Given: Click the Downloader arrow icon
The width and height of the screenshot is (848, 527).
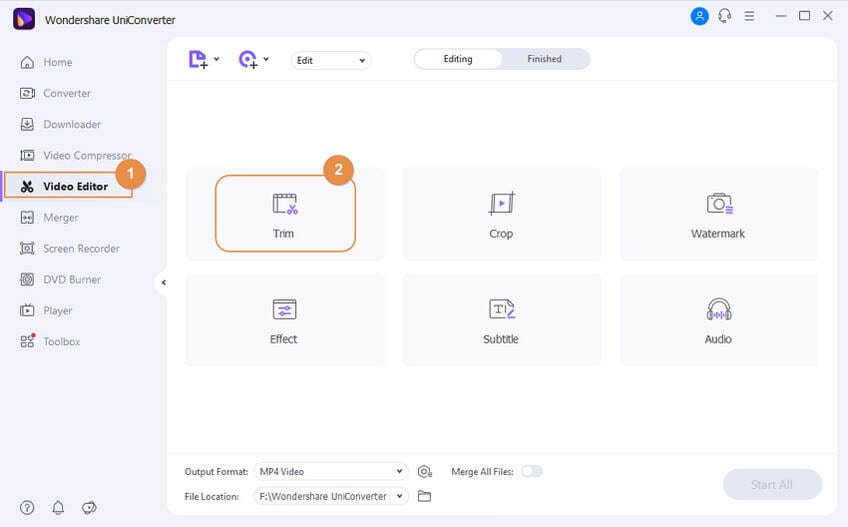Looking at the screenshot, I should (x=27, y=124).
